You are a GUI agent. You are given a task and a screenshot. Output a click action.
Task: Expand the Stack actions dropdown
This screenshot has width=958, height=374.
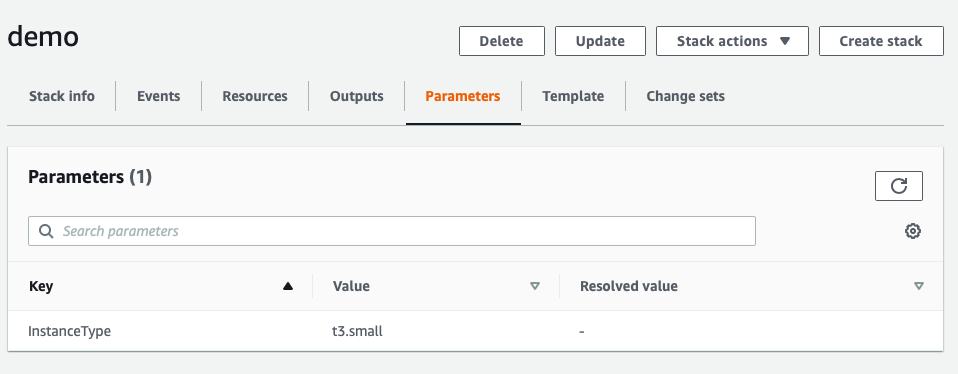click(733, 41)
